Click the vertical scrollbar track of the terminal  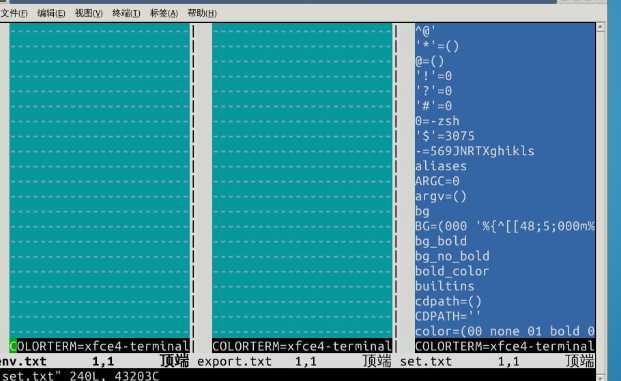600,202
